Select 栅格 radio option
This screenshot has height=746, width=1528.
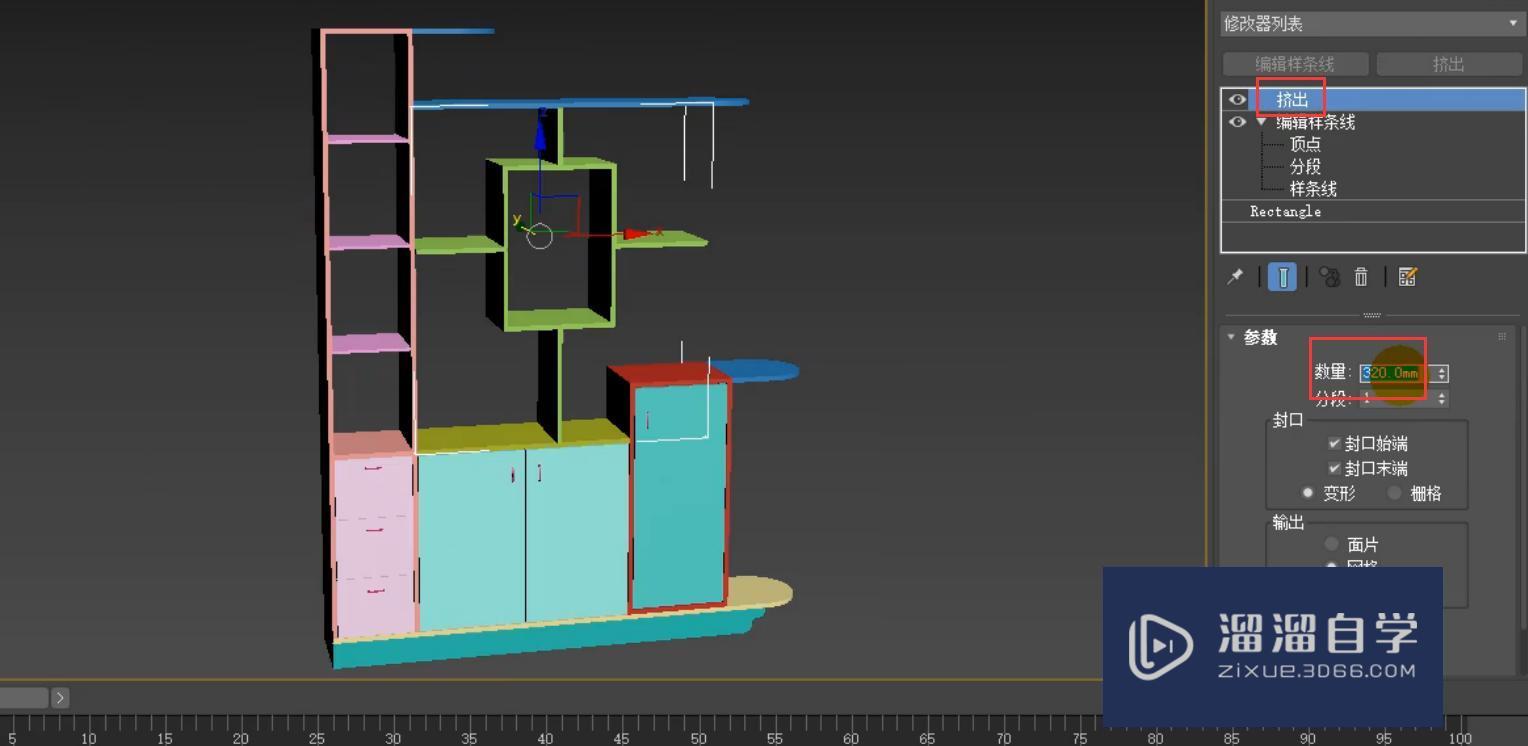1395,493
